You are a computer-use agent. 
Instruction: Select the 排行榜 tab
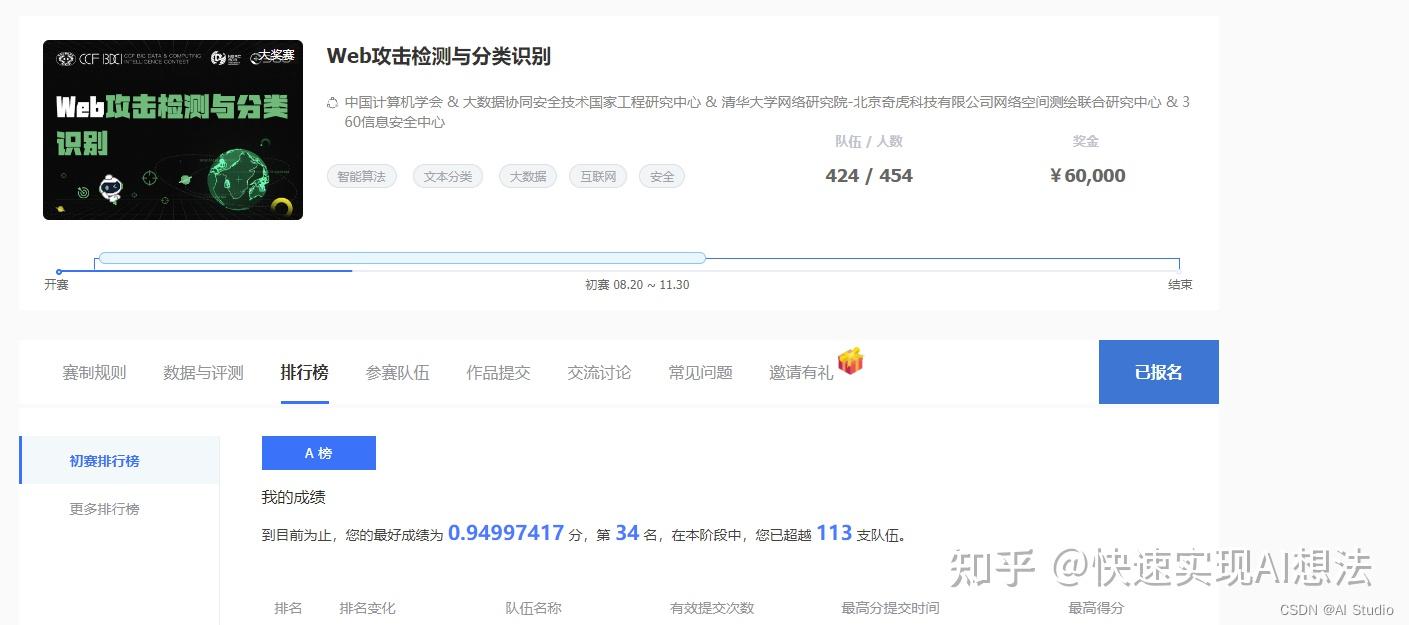click(x=304, y=372)
